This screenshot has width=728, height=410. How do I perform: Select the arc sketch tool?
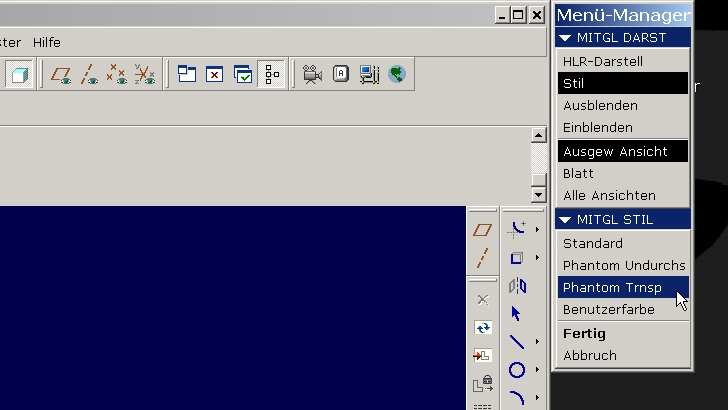517,398
